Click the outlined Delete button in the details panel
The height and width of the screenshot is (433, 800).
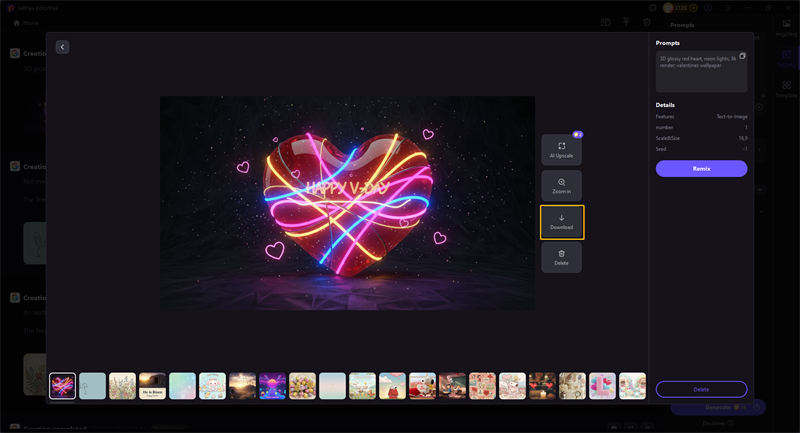coord(702,389)
